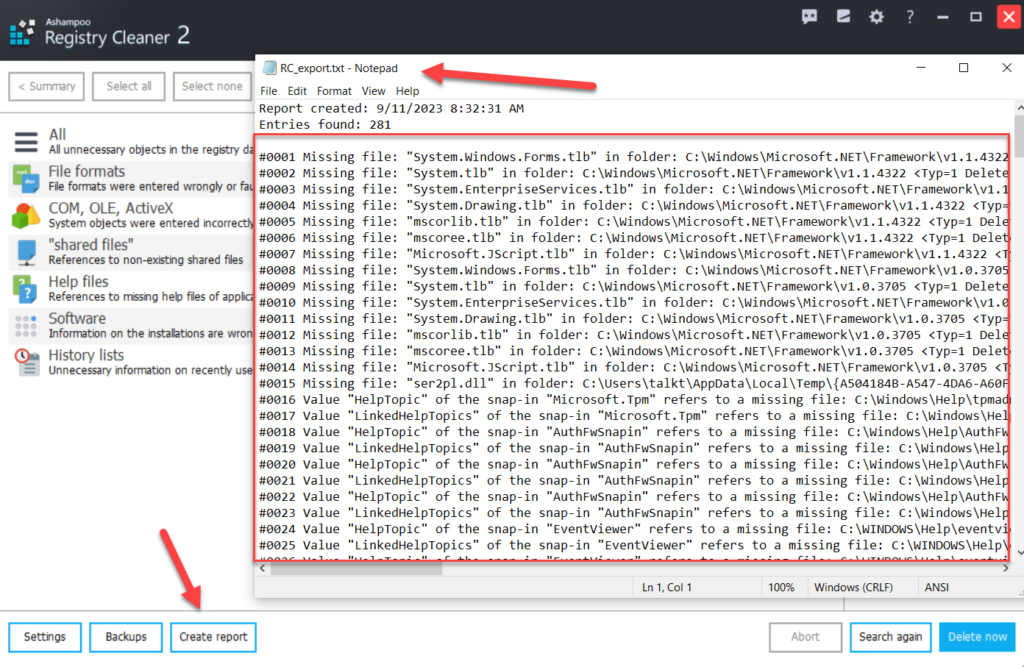Open help via the question mark icon
Image resolution: width=1024 pixels, height=667 pixels.
910,17
